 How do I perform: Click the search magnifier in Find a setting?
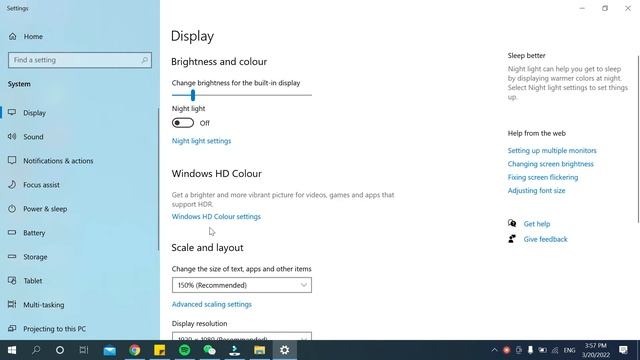[144, 60]
